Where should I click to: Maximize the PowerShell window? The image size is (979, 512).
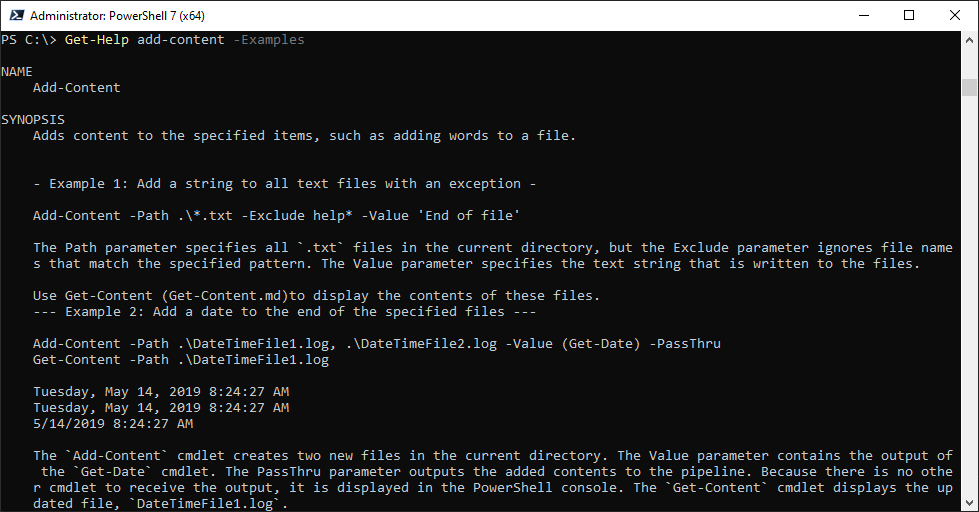tap(908, 15)
